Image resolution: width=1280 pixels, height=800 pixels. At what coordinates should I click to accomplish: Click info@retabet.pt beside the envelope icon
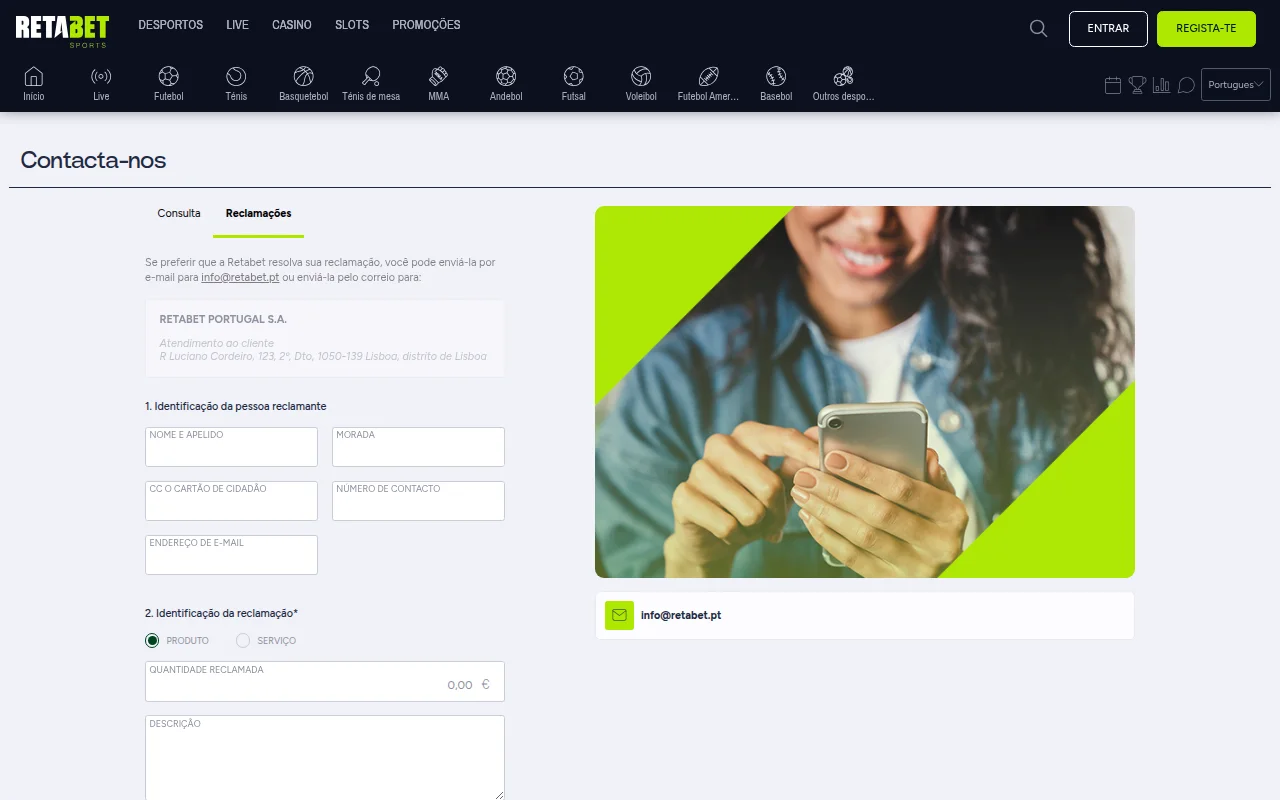pyautogui.click(x=681, y=615)
